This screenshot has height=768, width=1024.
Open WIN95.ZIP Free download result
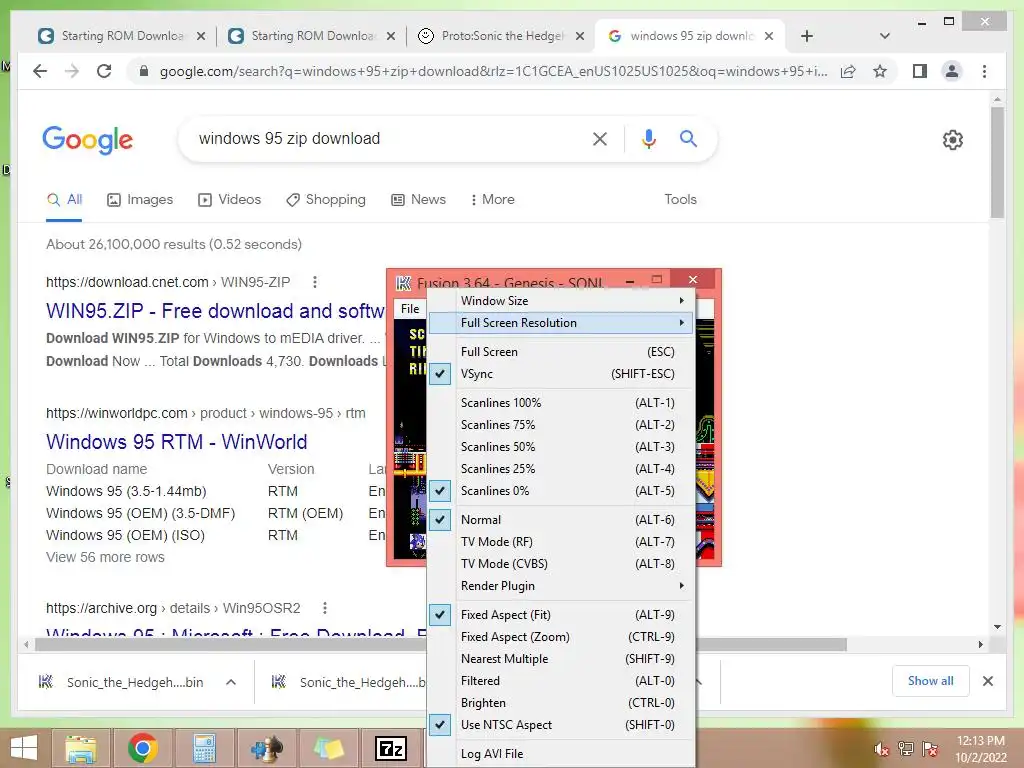(216, 311)
